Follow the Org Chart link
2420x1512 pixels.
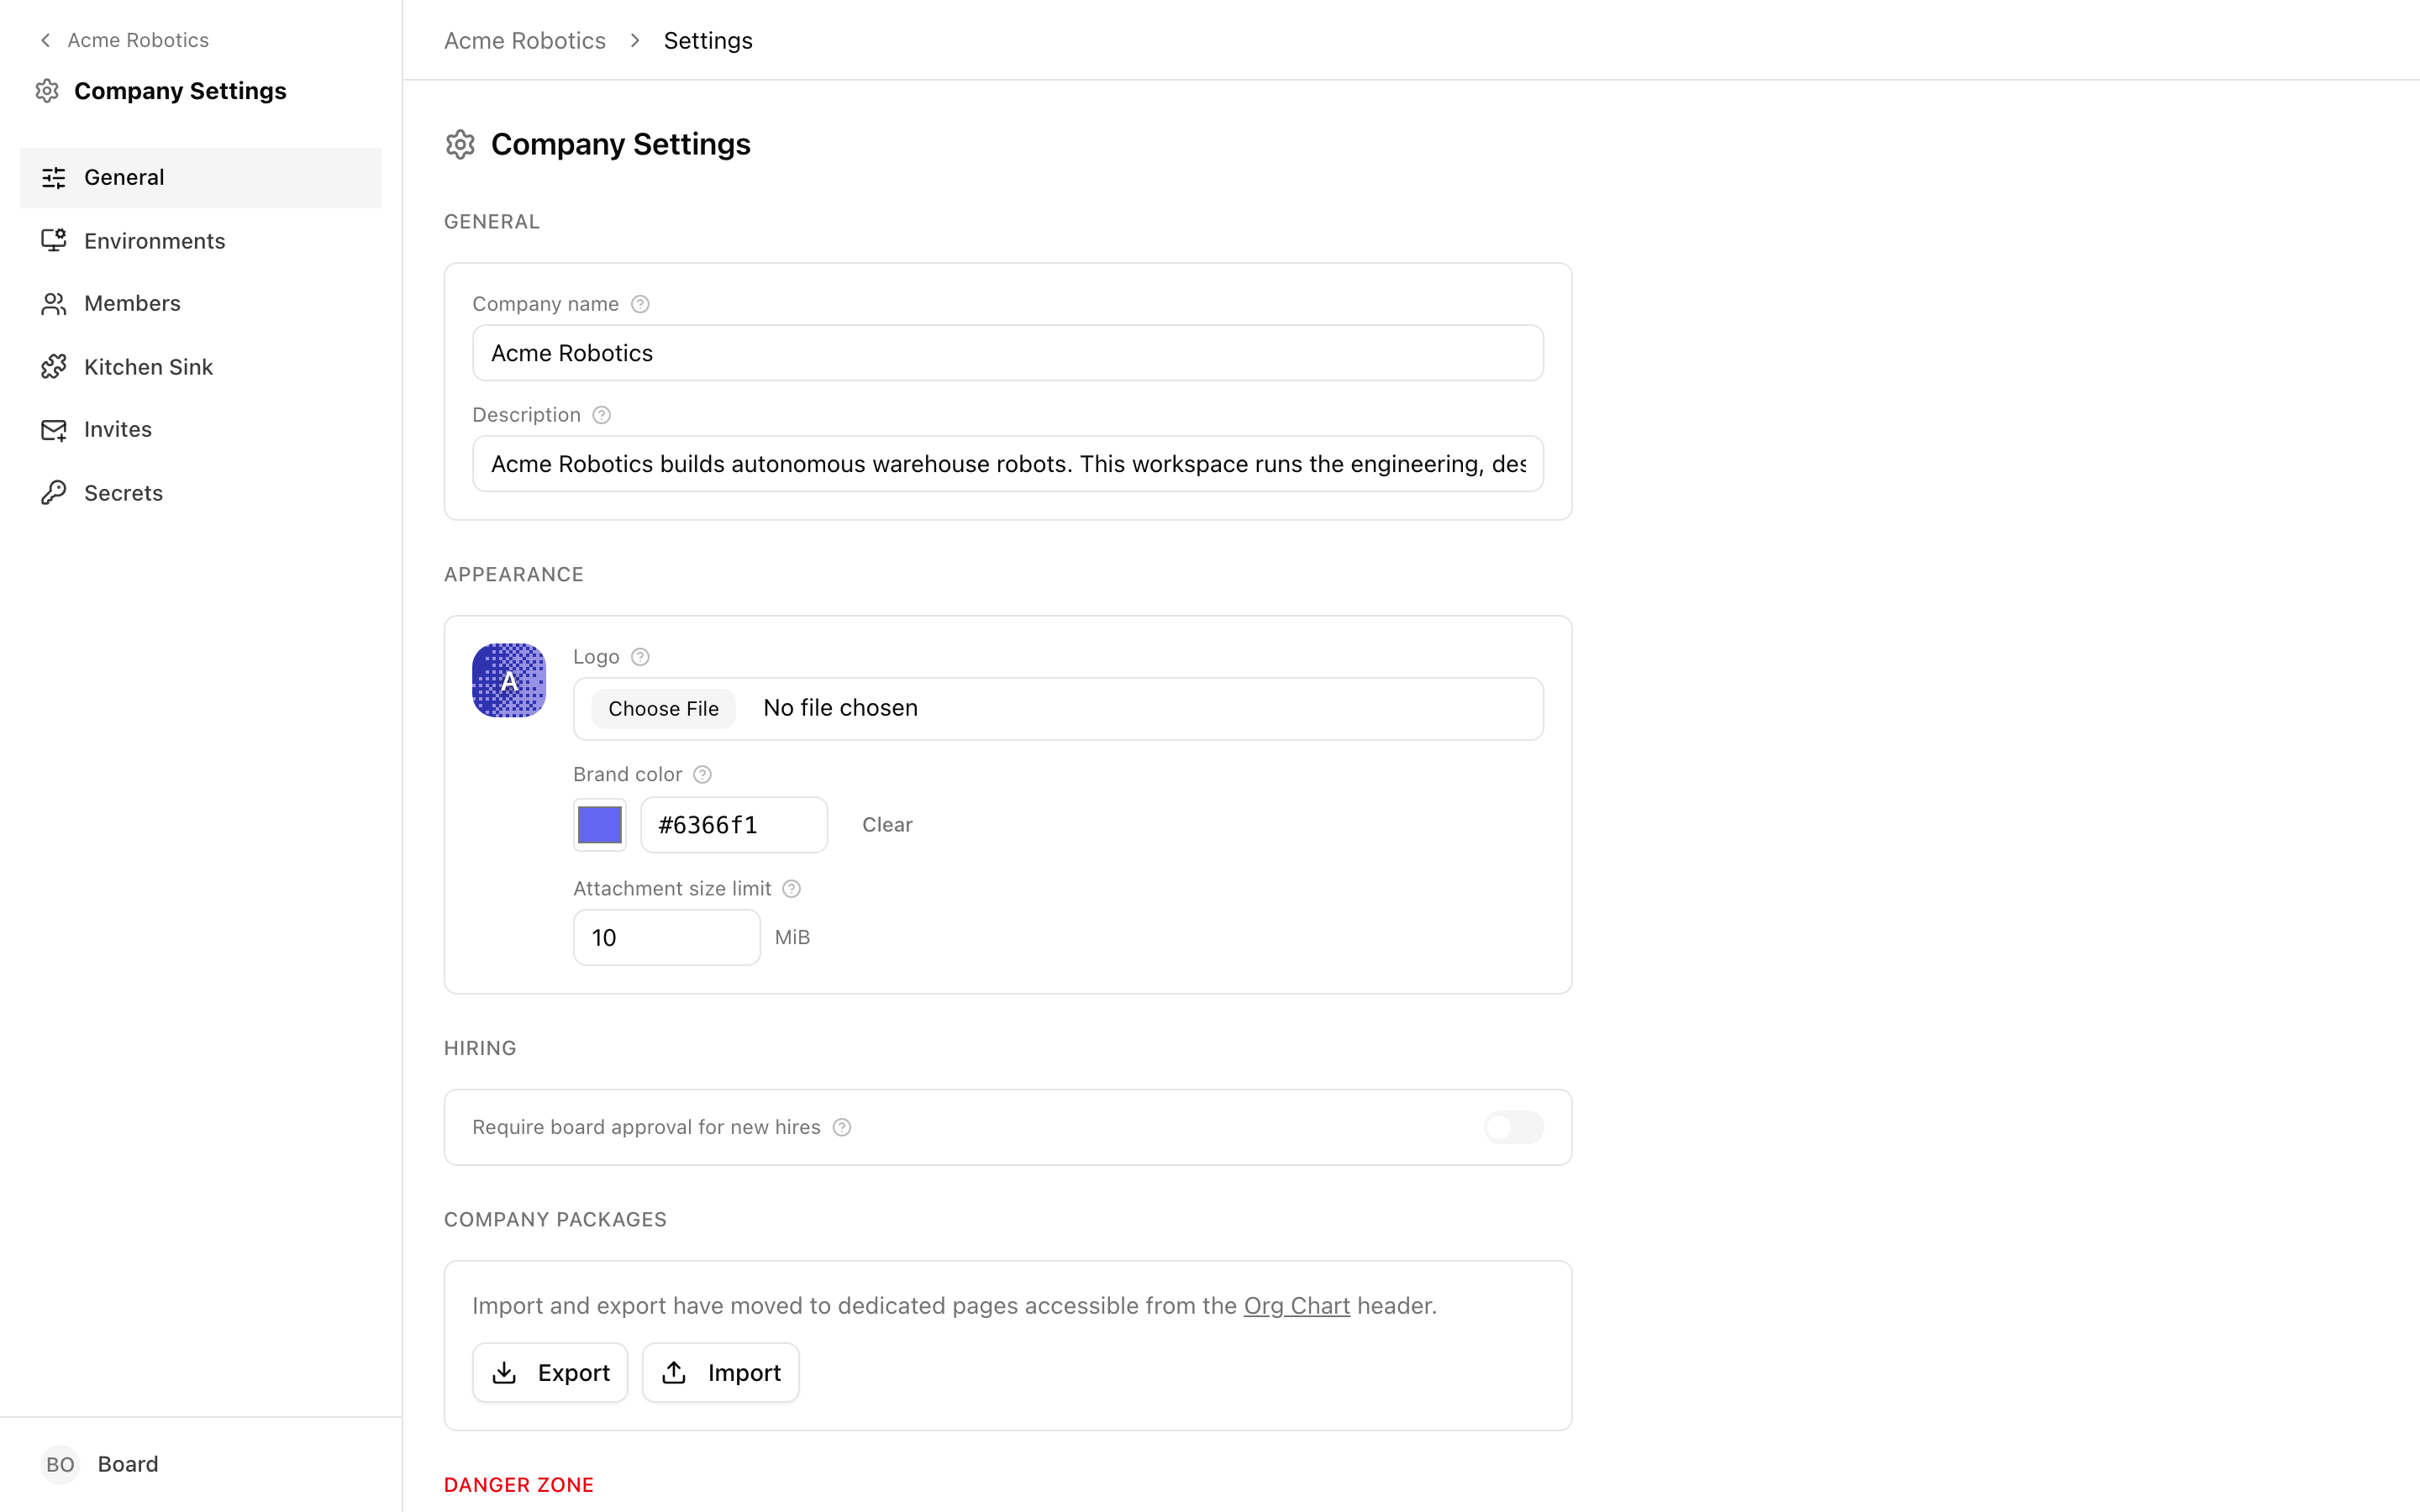(1296, 1306)
